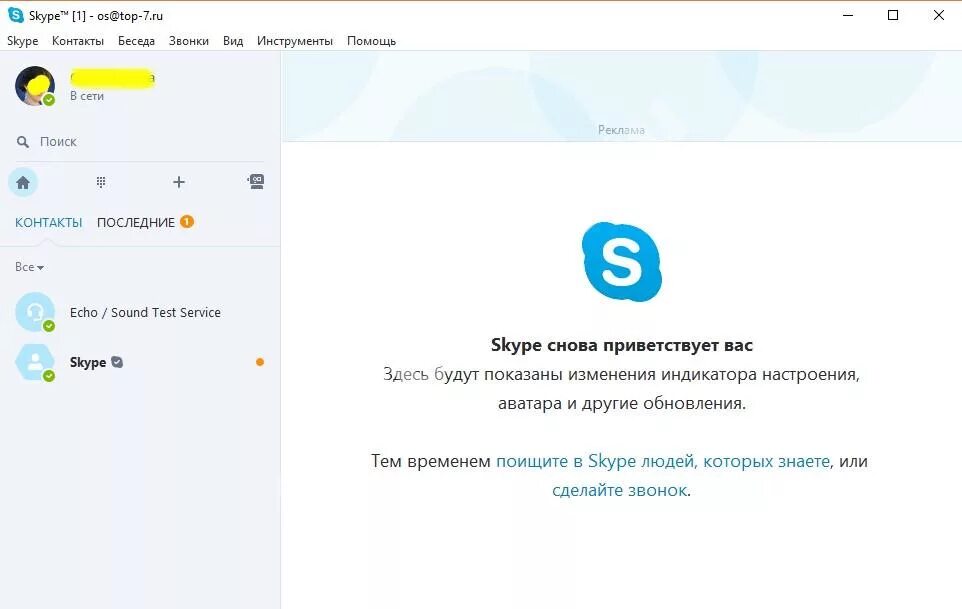Click the large Skype logo
Image resolution: width=962 pixels, height=609 pixels.
[621, 262]
